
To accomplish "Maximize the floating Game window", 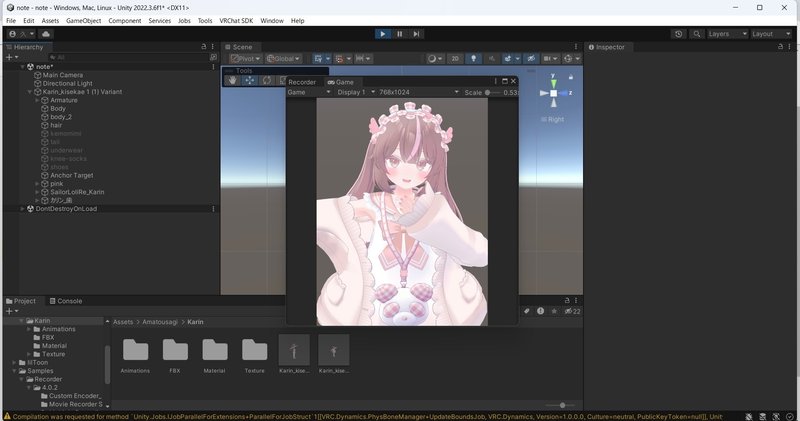I will click(x=505, y=81).
